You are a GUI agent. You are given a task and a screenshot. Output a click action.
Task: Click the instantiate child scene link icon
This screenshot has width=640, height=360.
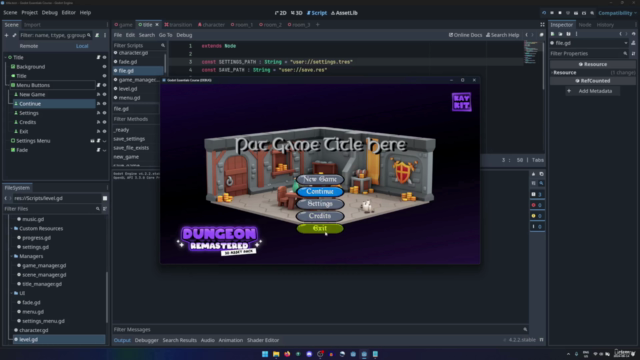14,36
